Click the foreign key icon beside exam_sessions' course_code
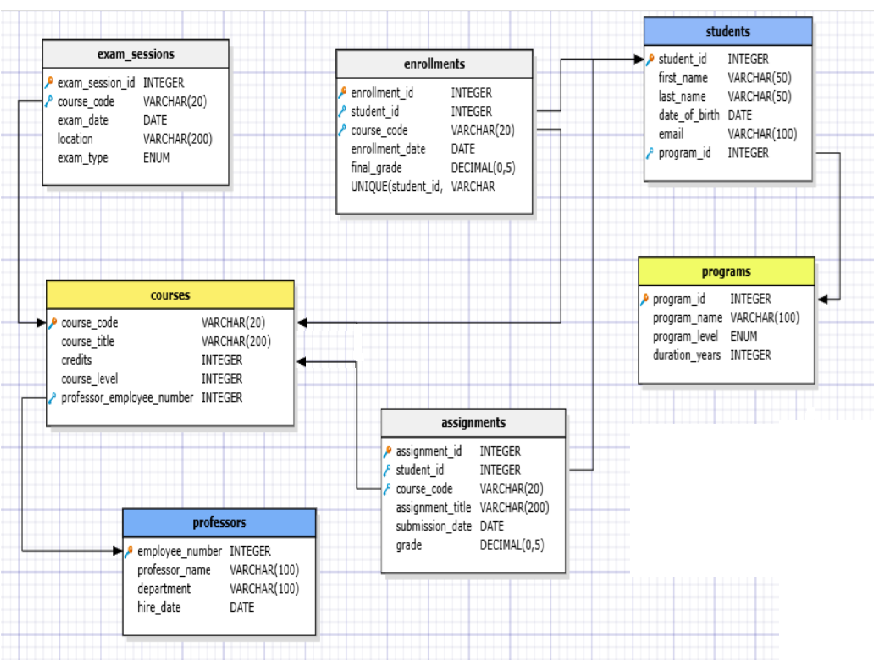 pyautogui.click(x=49, y=101)
